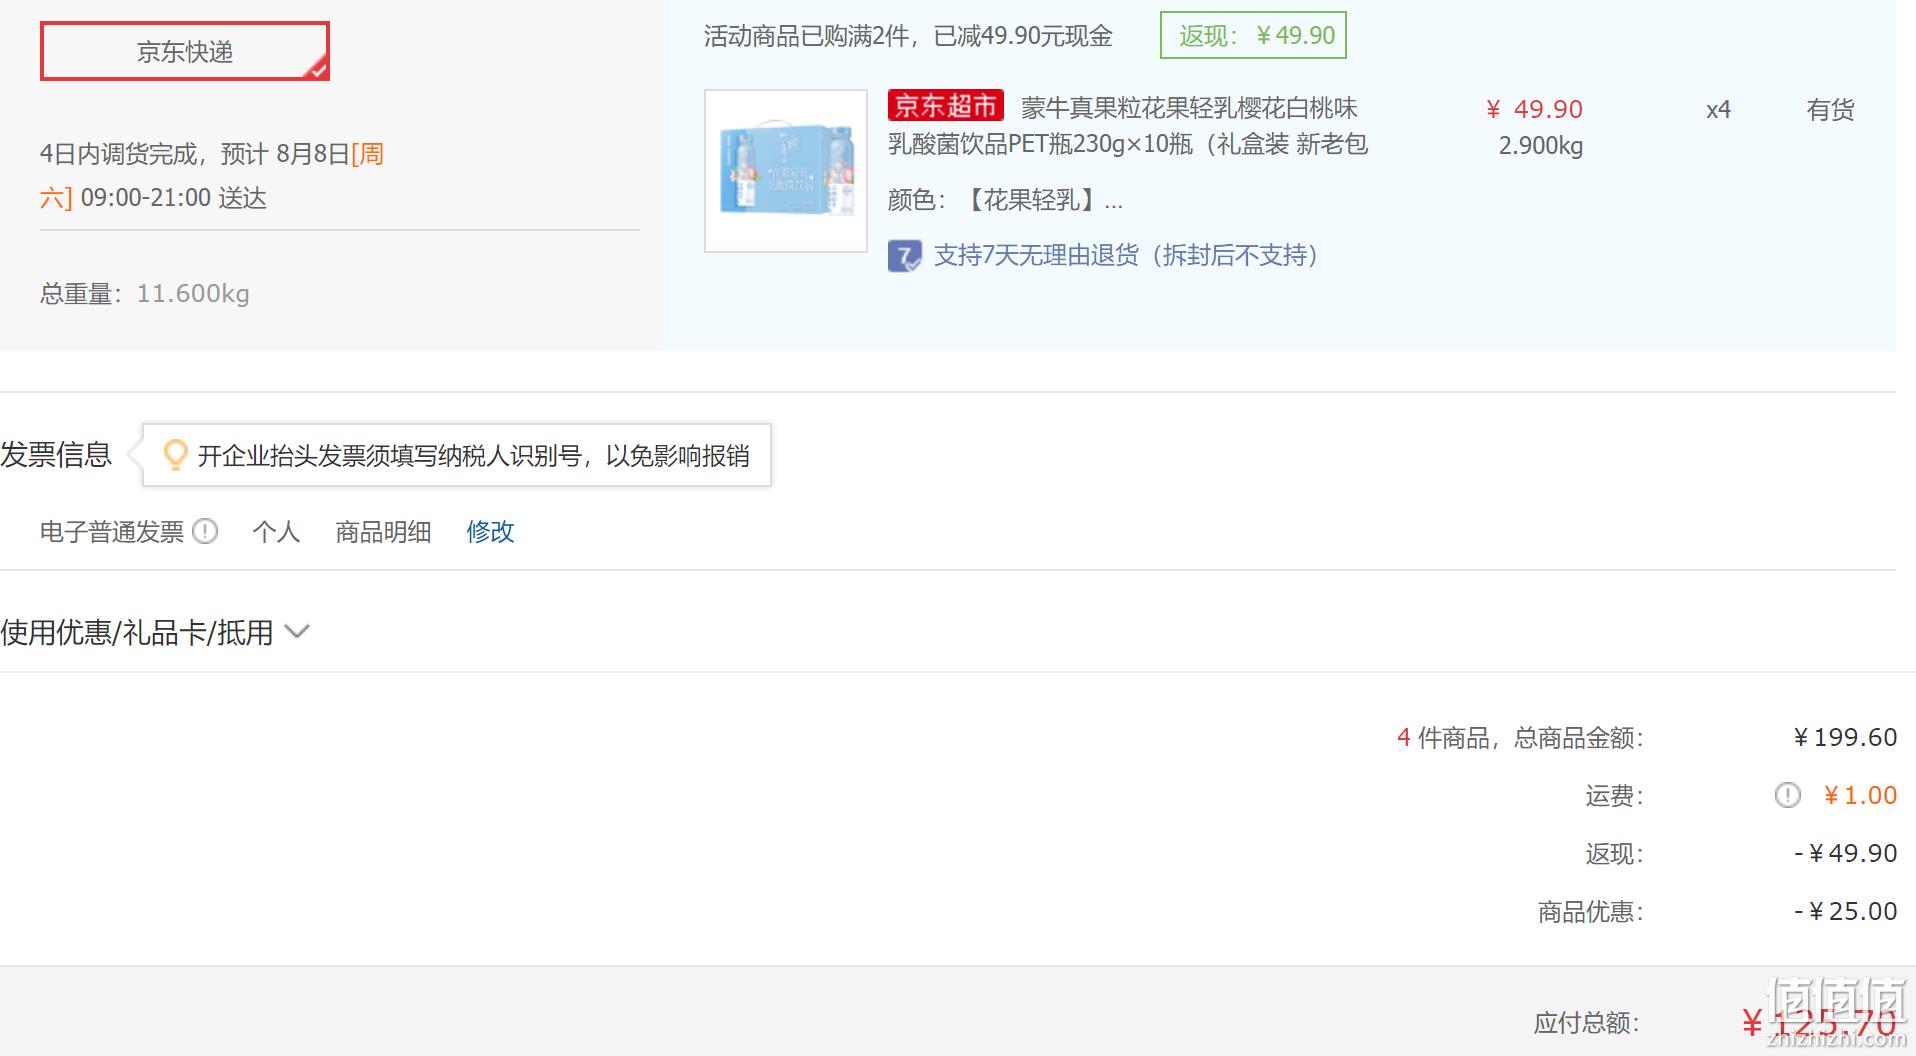
Task: Click 修改 to edit invoice info
Action: [x=490, y=531]
